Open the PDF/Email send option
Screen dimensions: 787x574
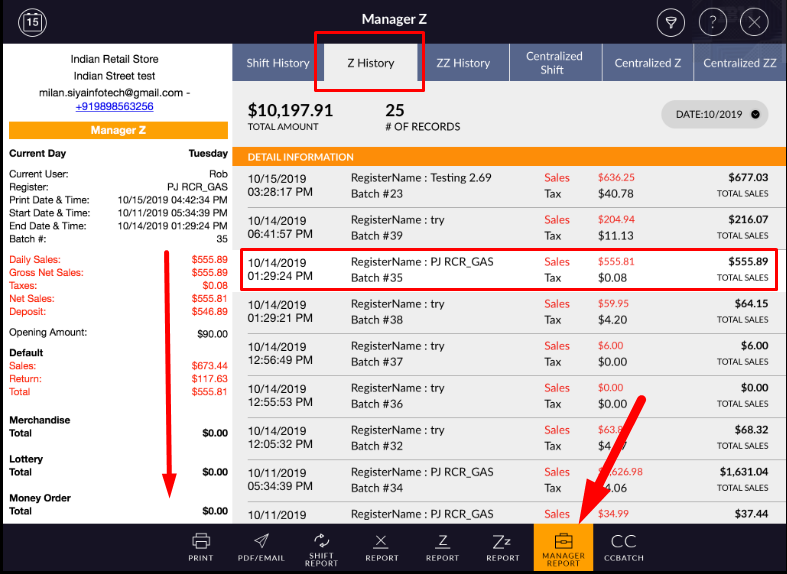pyautogui.click(x=260, y=547)
